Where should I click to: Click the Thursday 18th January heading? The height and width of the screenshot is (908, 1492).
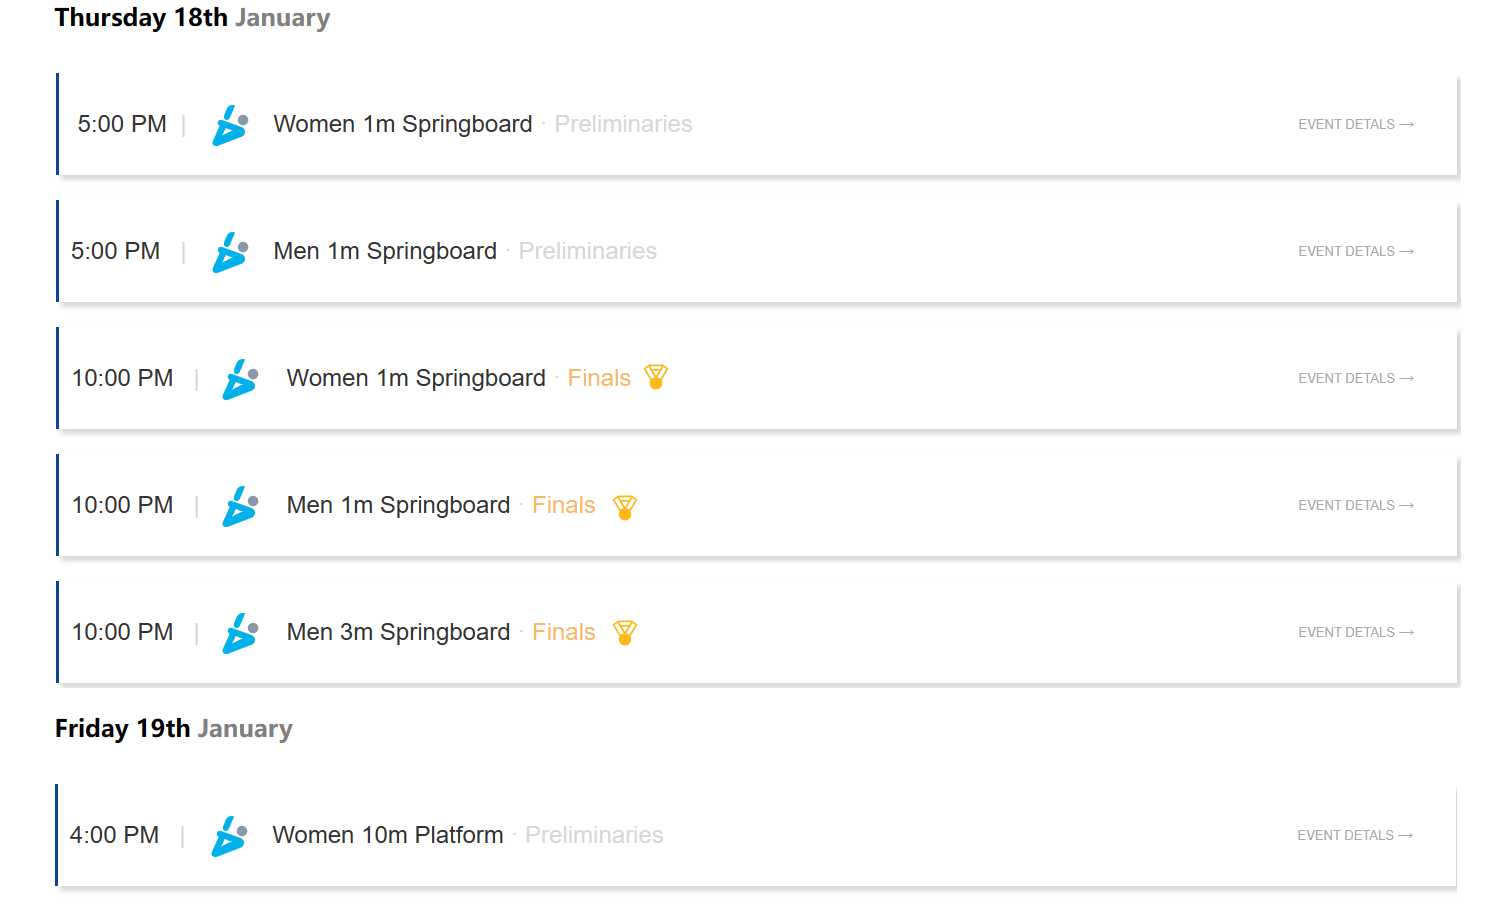tap(192, 18)
